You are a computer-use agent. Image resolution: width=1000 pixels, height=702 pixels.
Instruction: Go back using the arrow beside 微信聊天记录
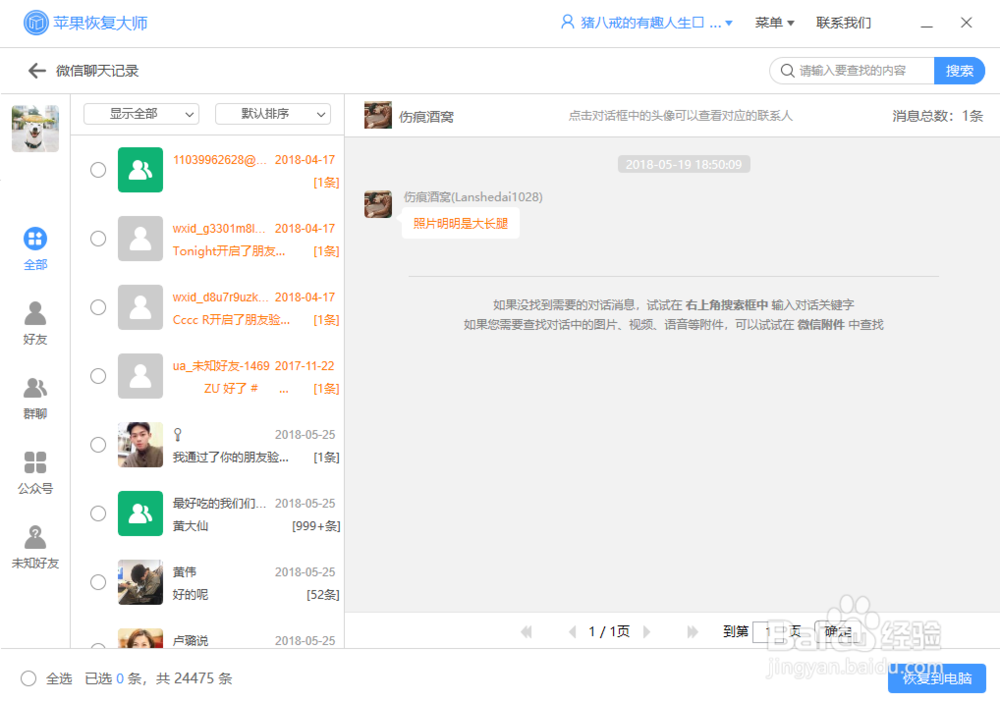pos(37,71)
